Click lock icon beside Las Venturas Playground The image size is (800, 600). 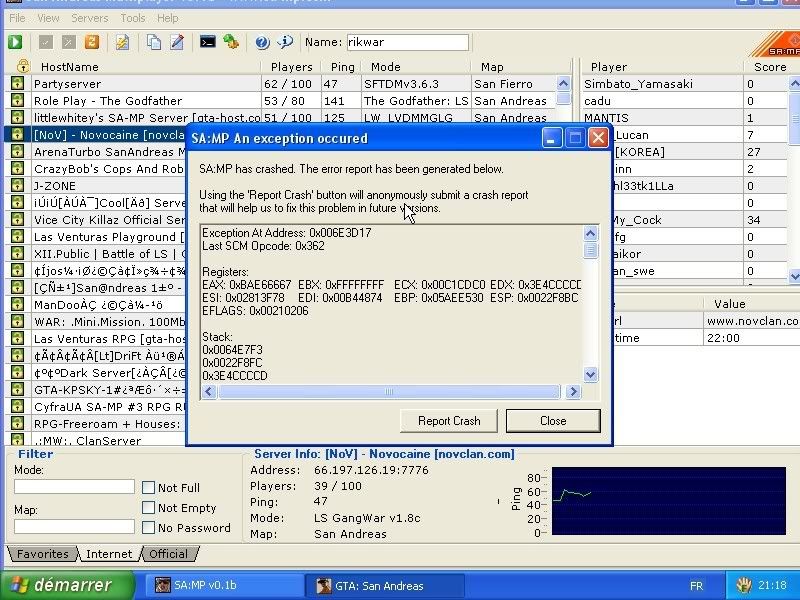pyautogui.click(x=17, y=237)
